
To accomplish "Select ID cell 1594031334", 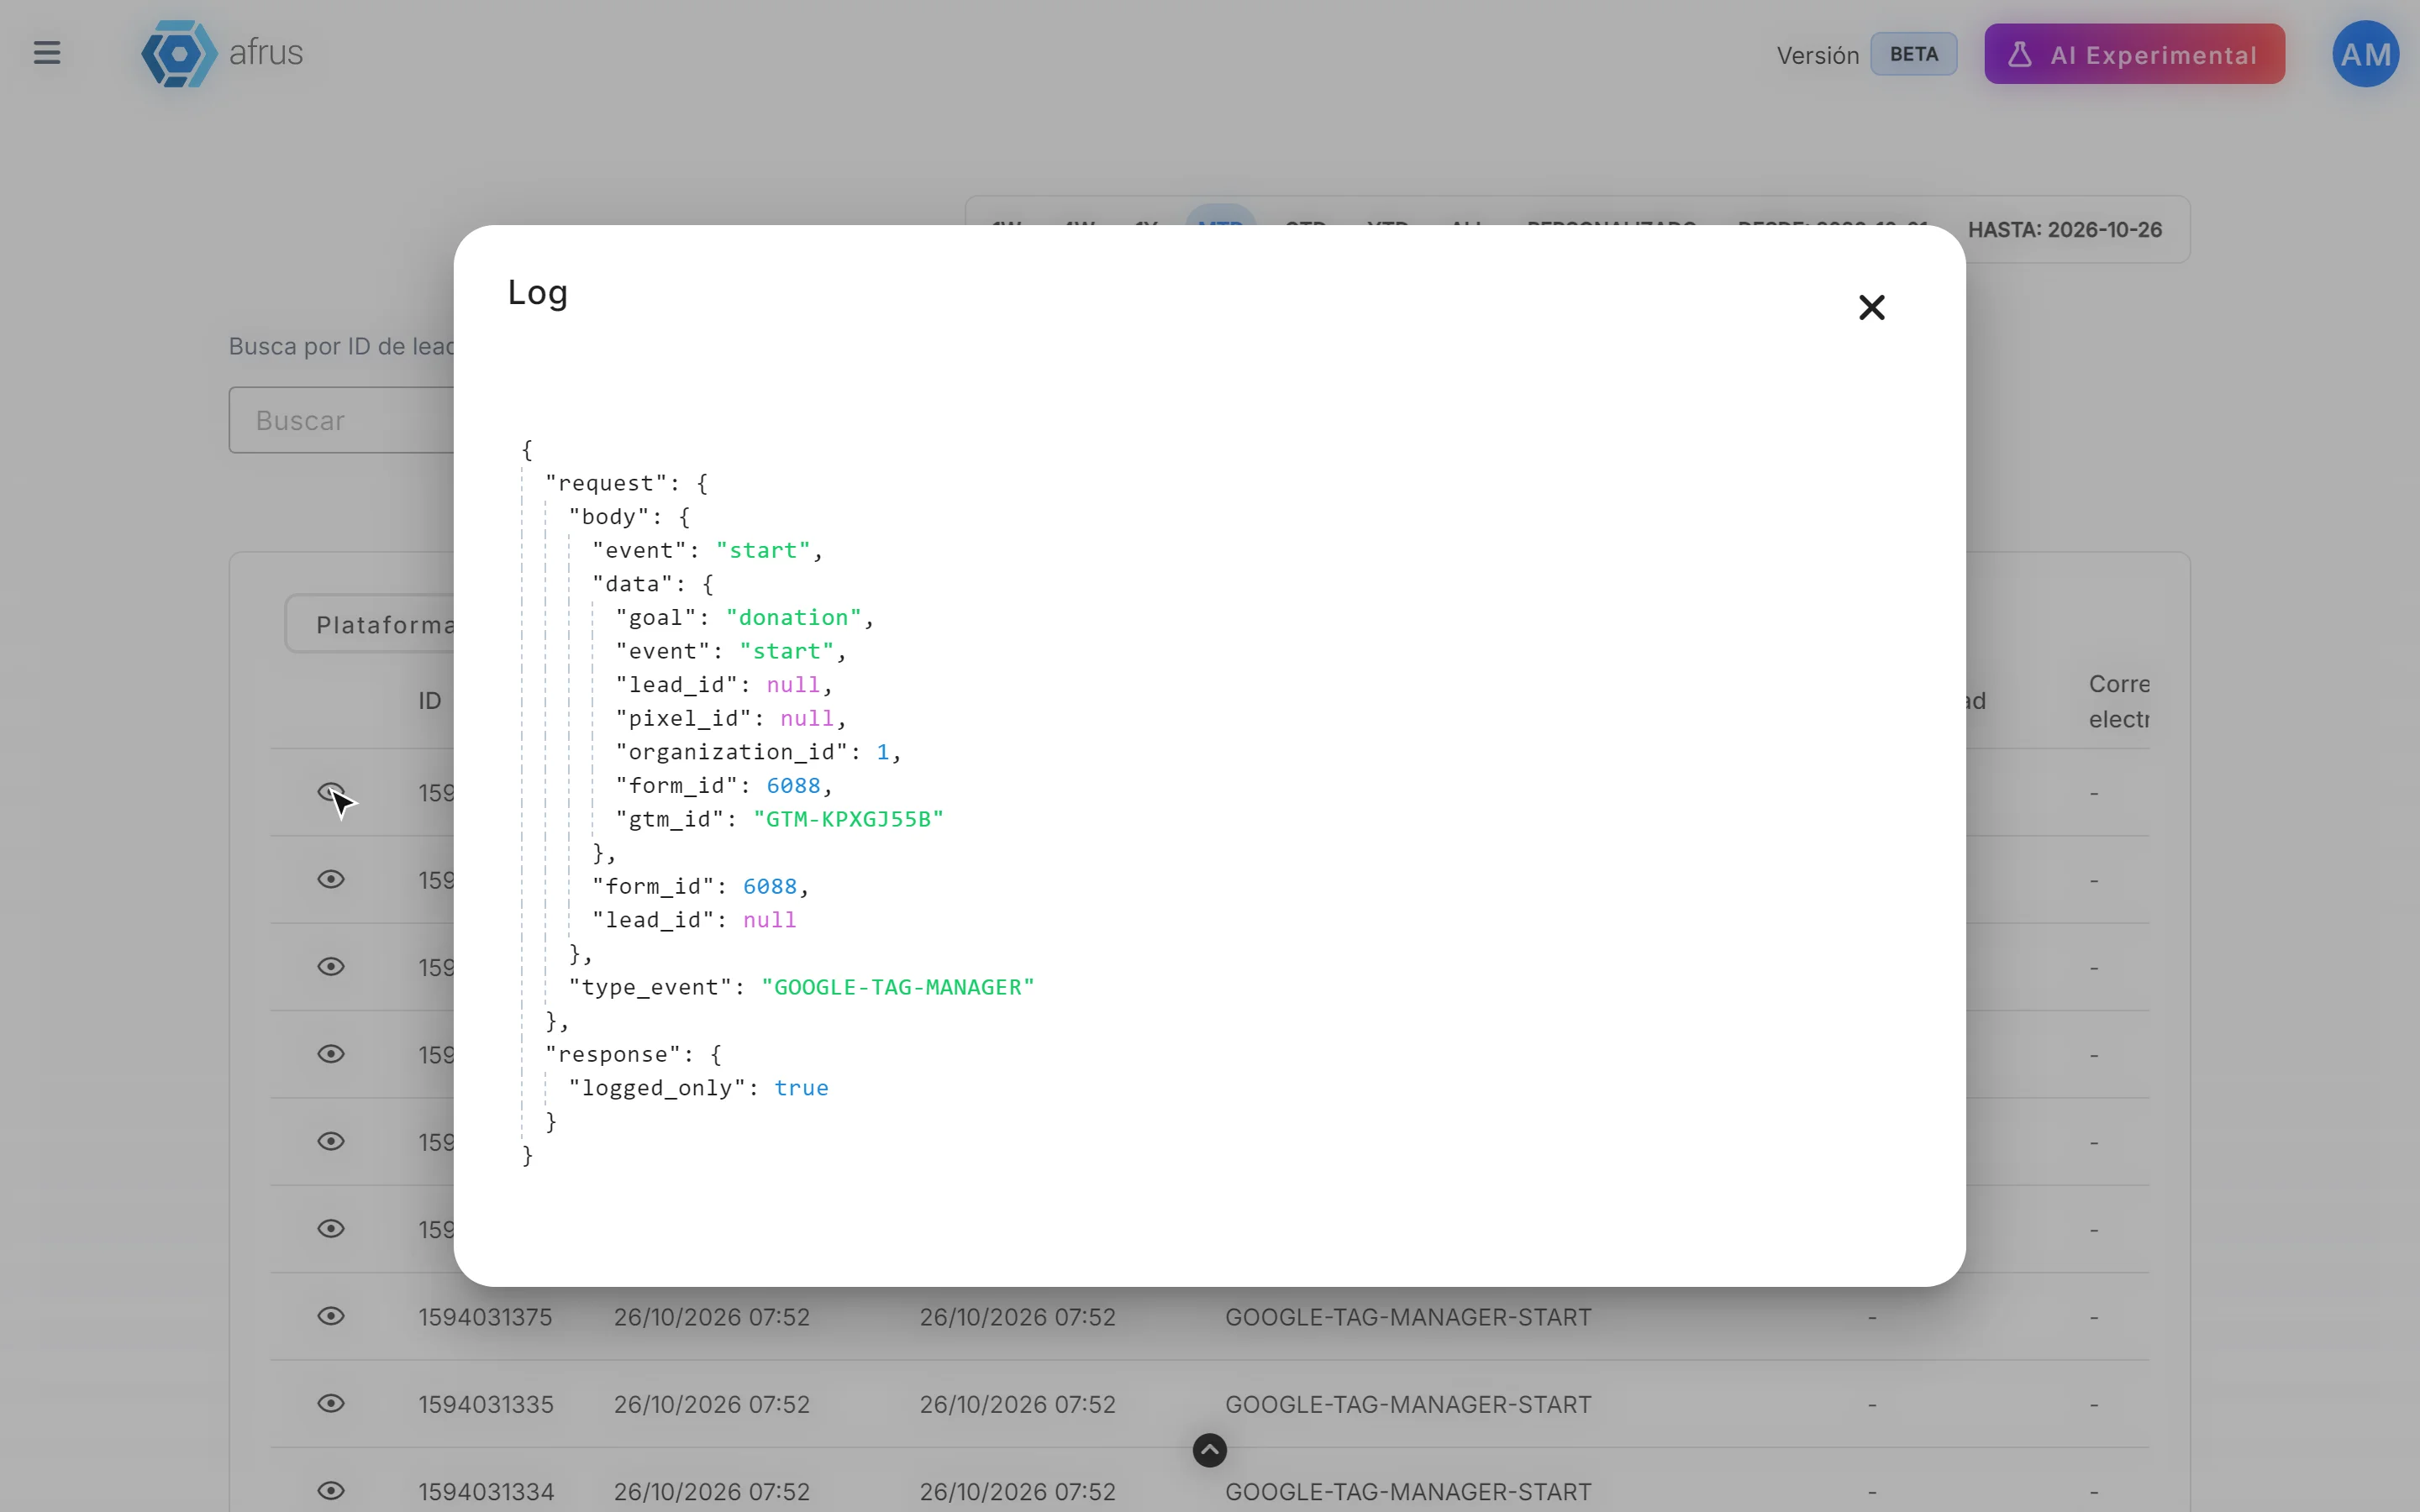I will click(485, 1492).
